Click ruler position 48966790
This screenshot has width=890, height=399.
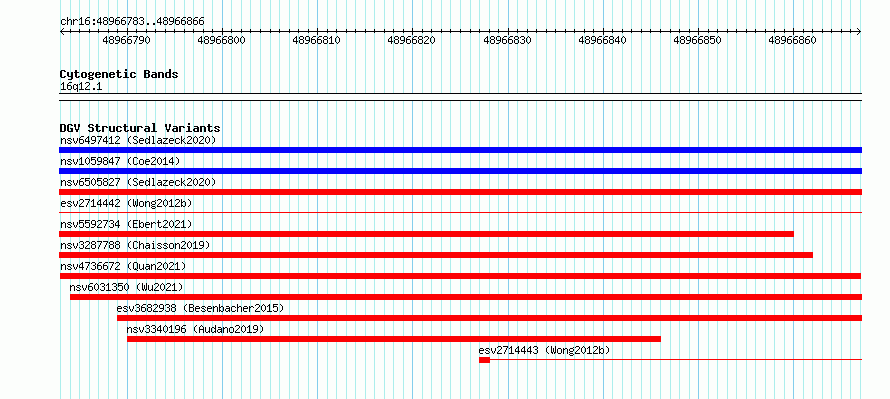(x=127, y=40)
